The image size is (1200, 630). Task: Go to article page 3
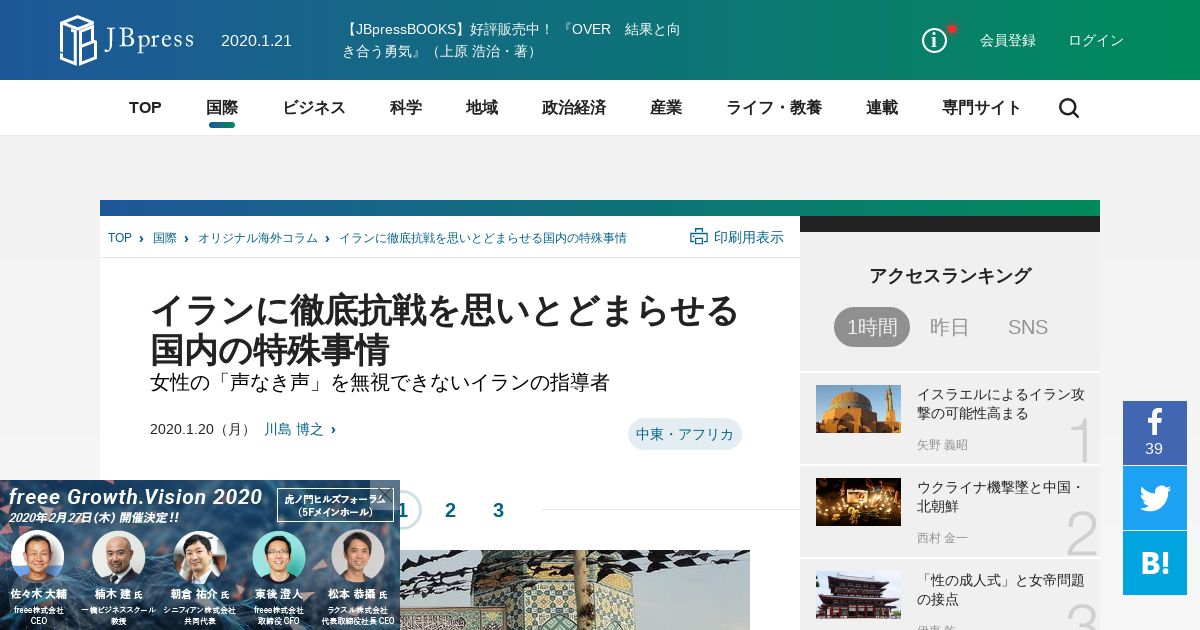click(x=498, y=510)
